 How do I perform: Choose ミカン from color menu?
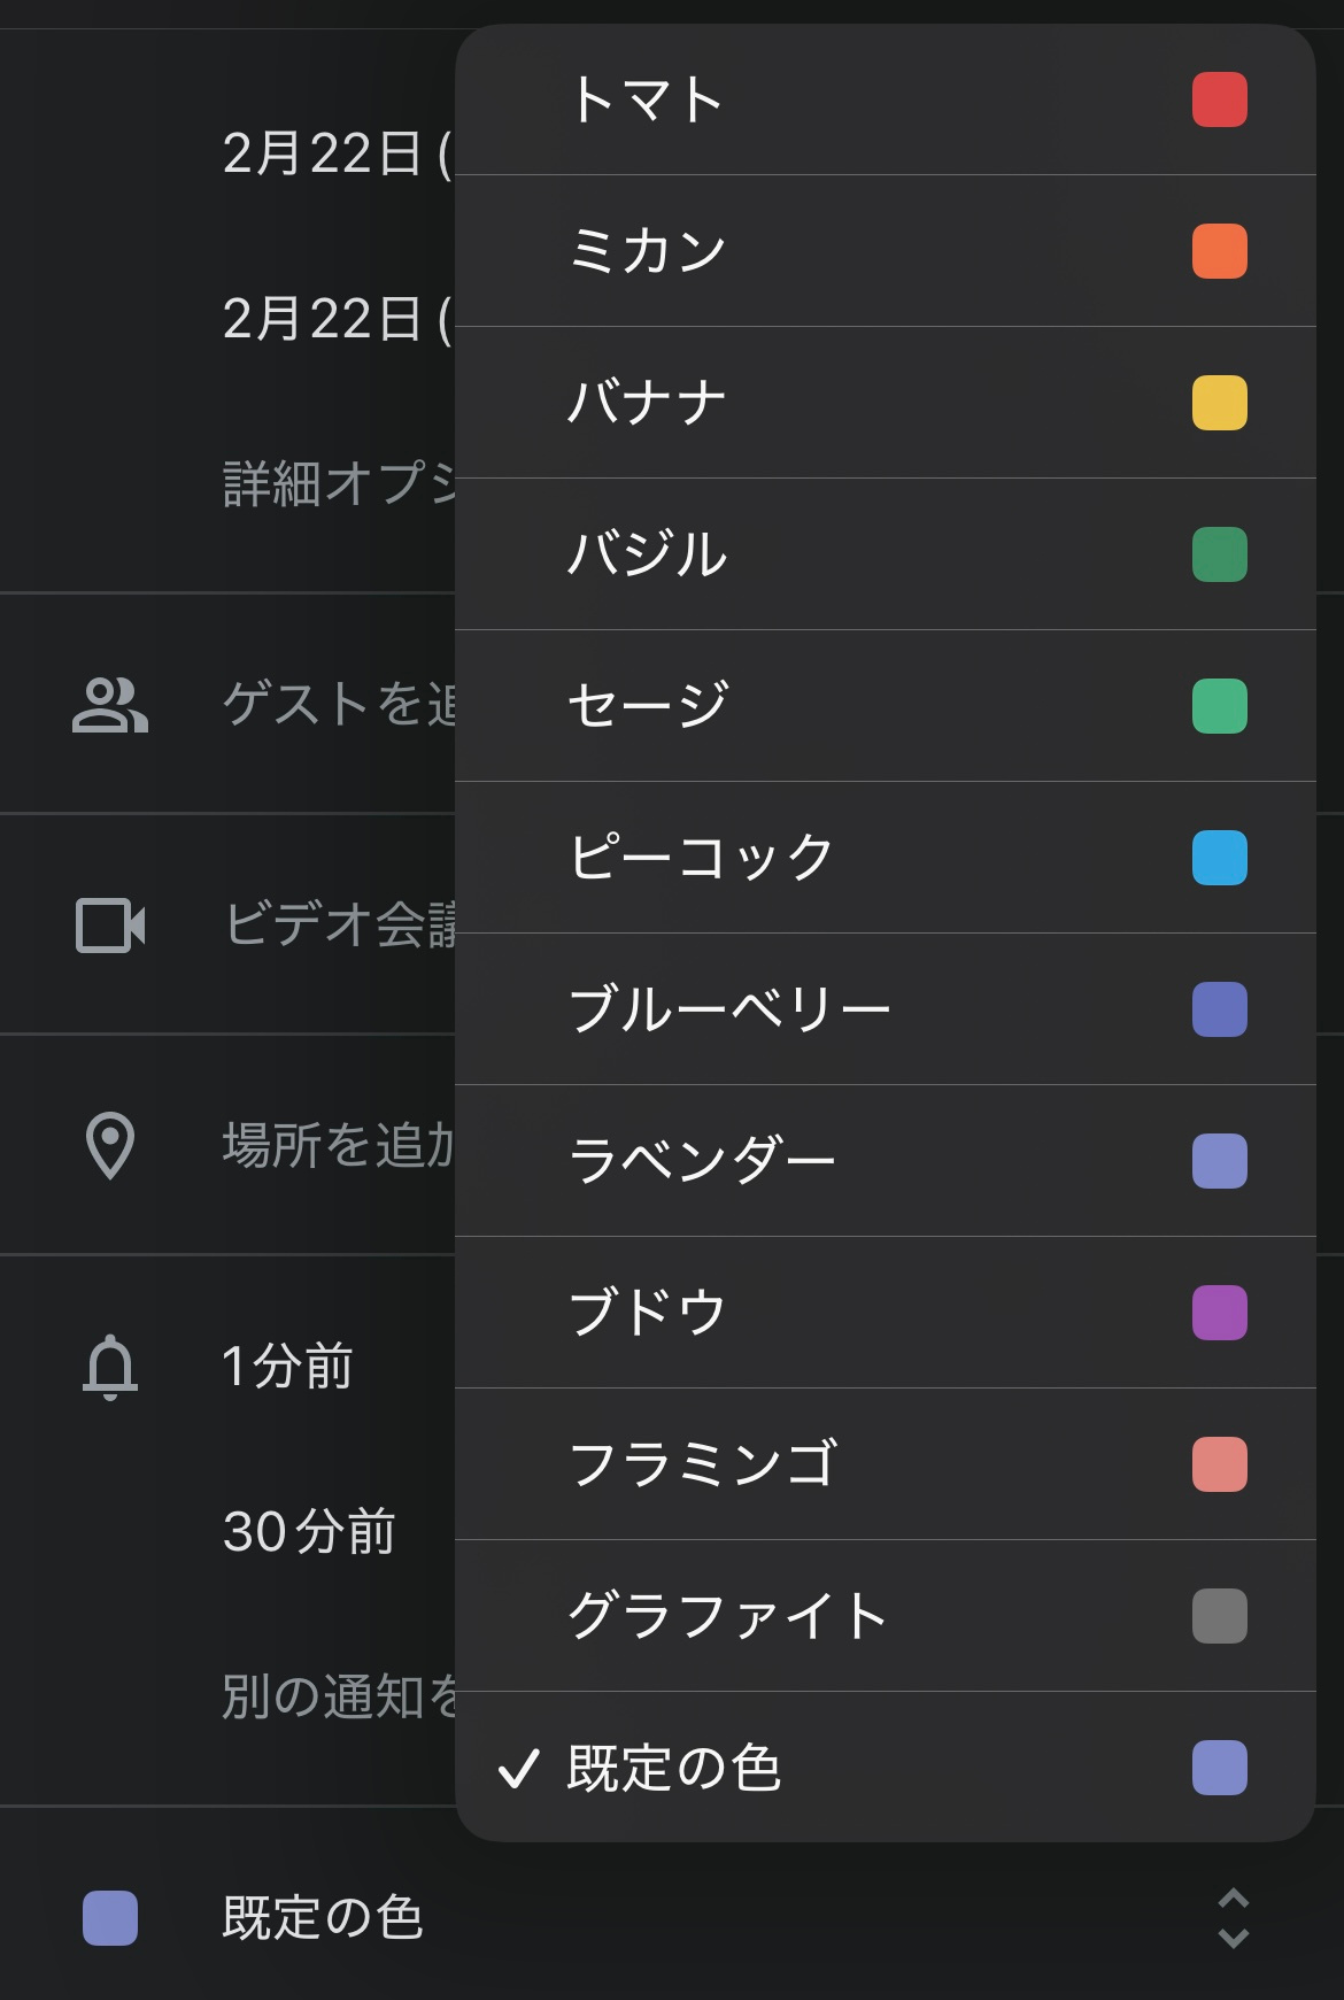[884, 251]
